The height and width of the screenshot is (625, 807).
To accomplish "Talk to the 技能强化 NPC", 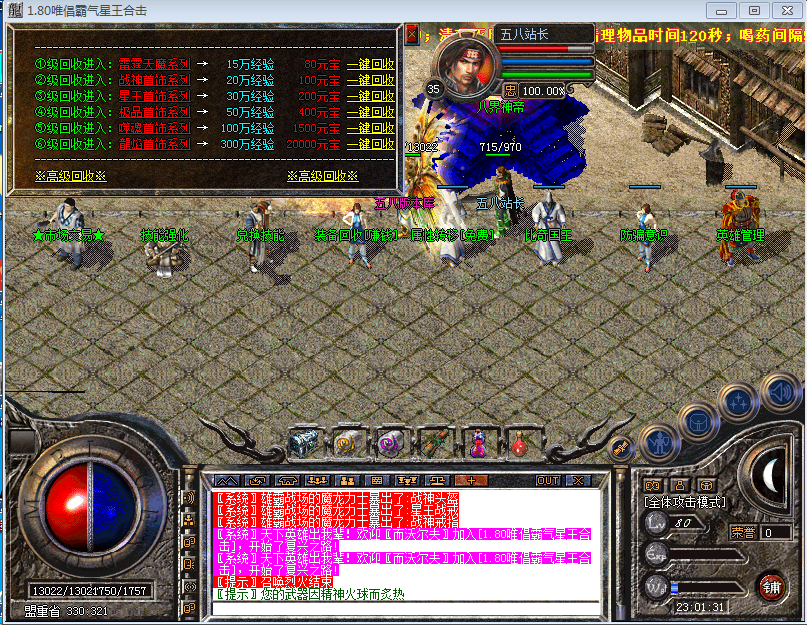I will [164, 253].
